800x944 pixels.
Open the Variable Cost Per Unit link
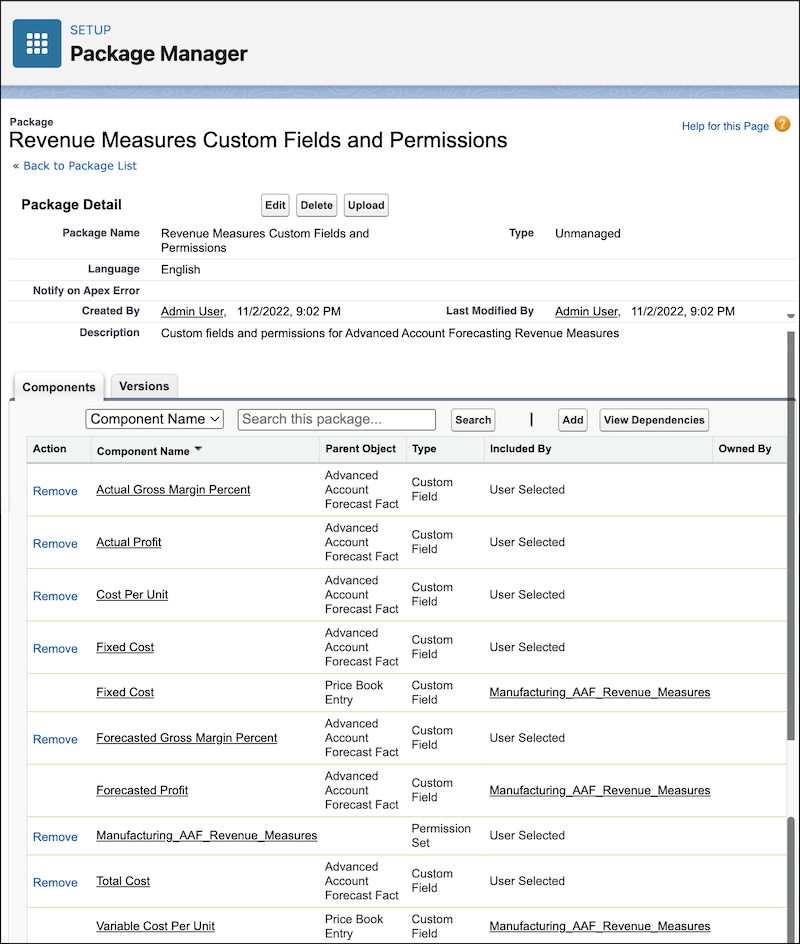(x=155, y=927)
